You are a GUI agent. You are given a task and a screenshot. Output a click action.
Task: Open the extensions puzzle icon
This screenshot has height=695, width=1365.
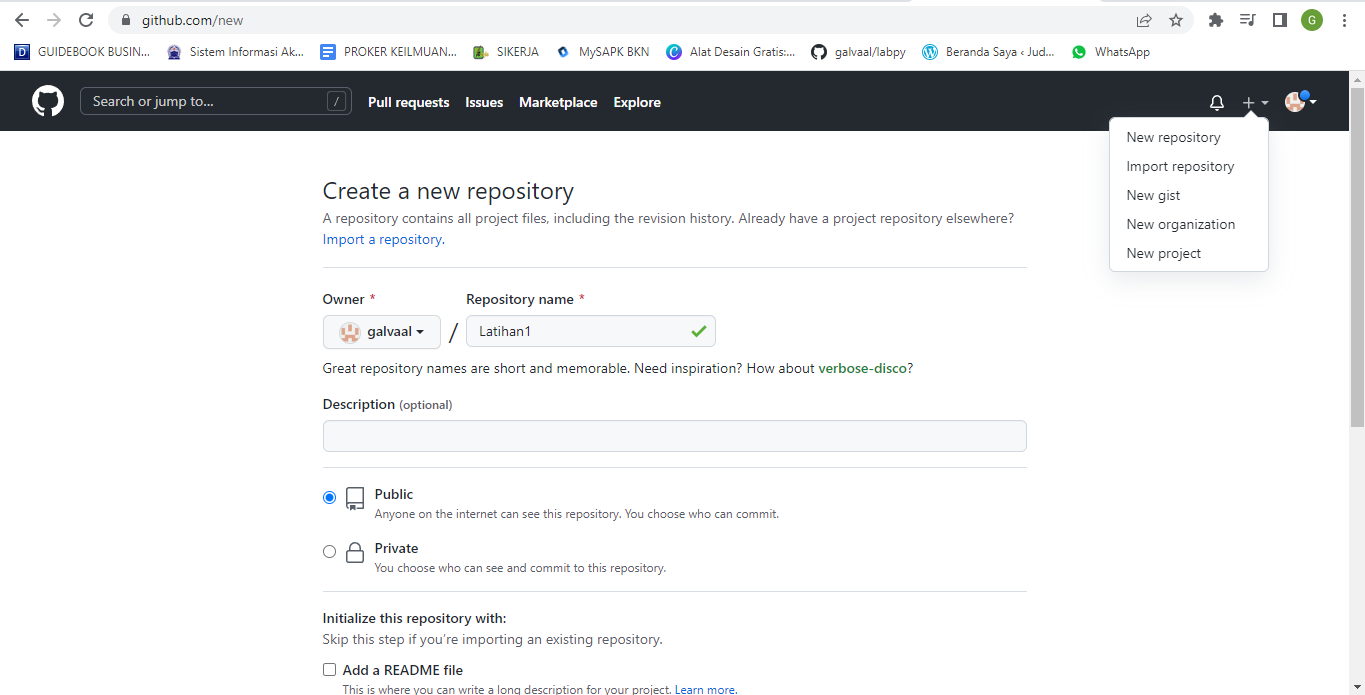click(1215, 19)
